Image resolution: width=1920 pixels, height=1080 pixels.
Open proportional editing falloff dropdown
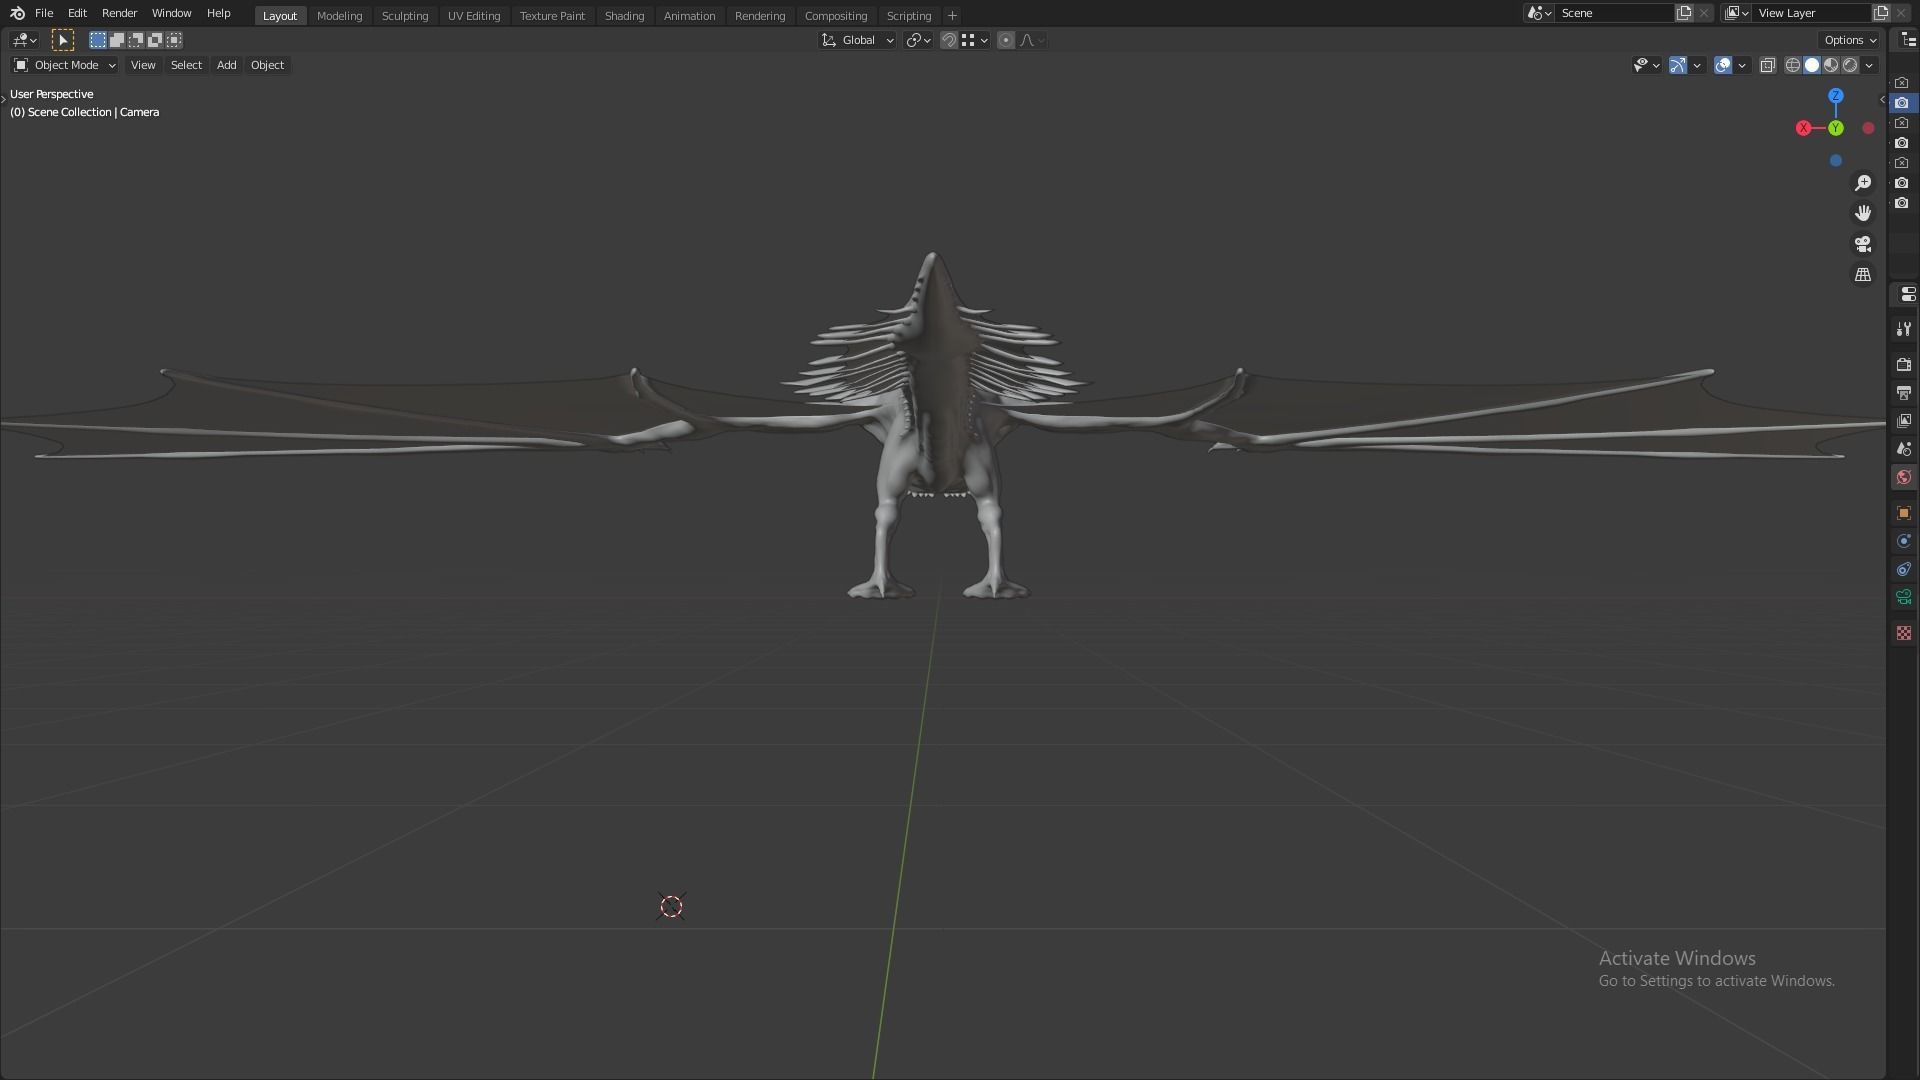(1033, 40)
